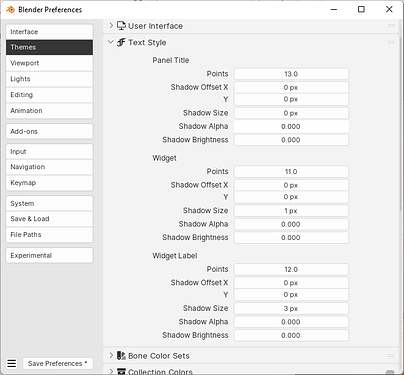Expand the Collection Colors panel

coord(111,371)
